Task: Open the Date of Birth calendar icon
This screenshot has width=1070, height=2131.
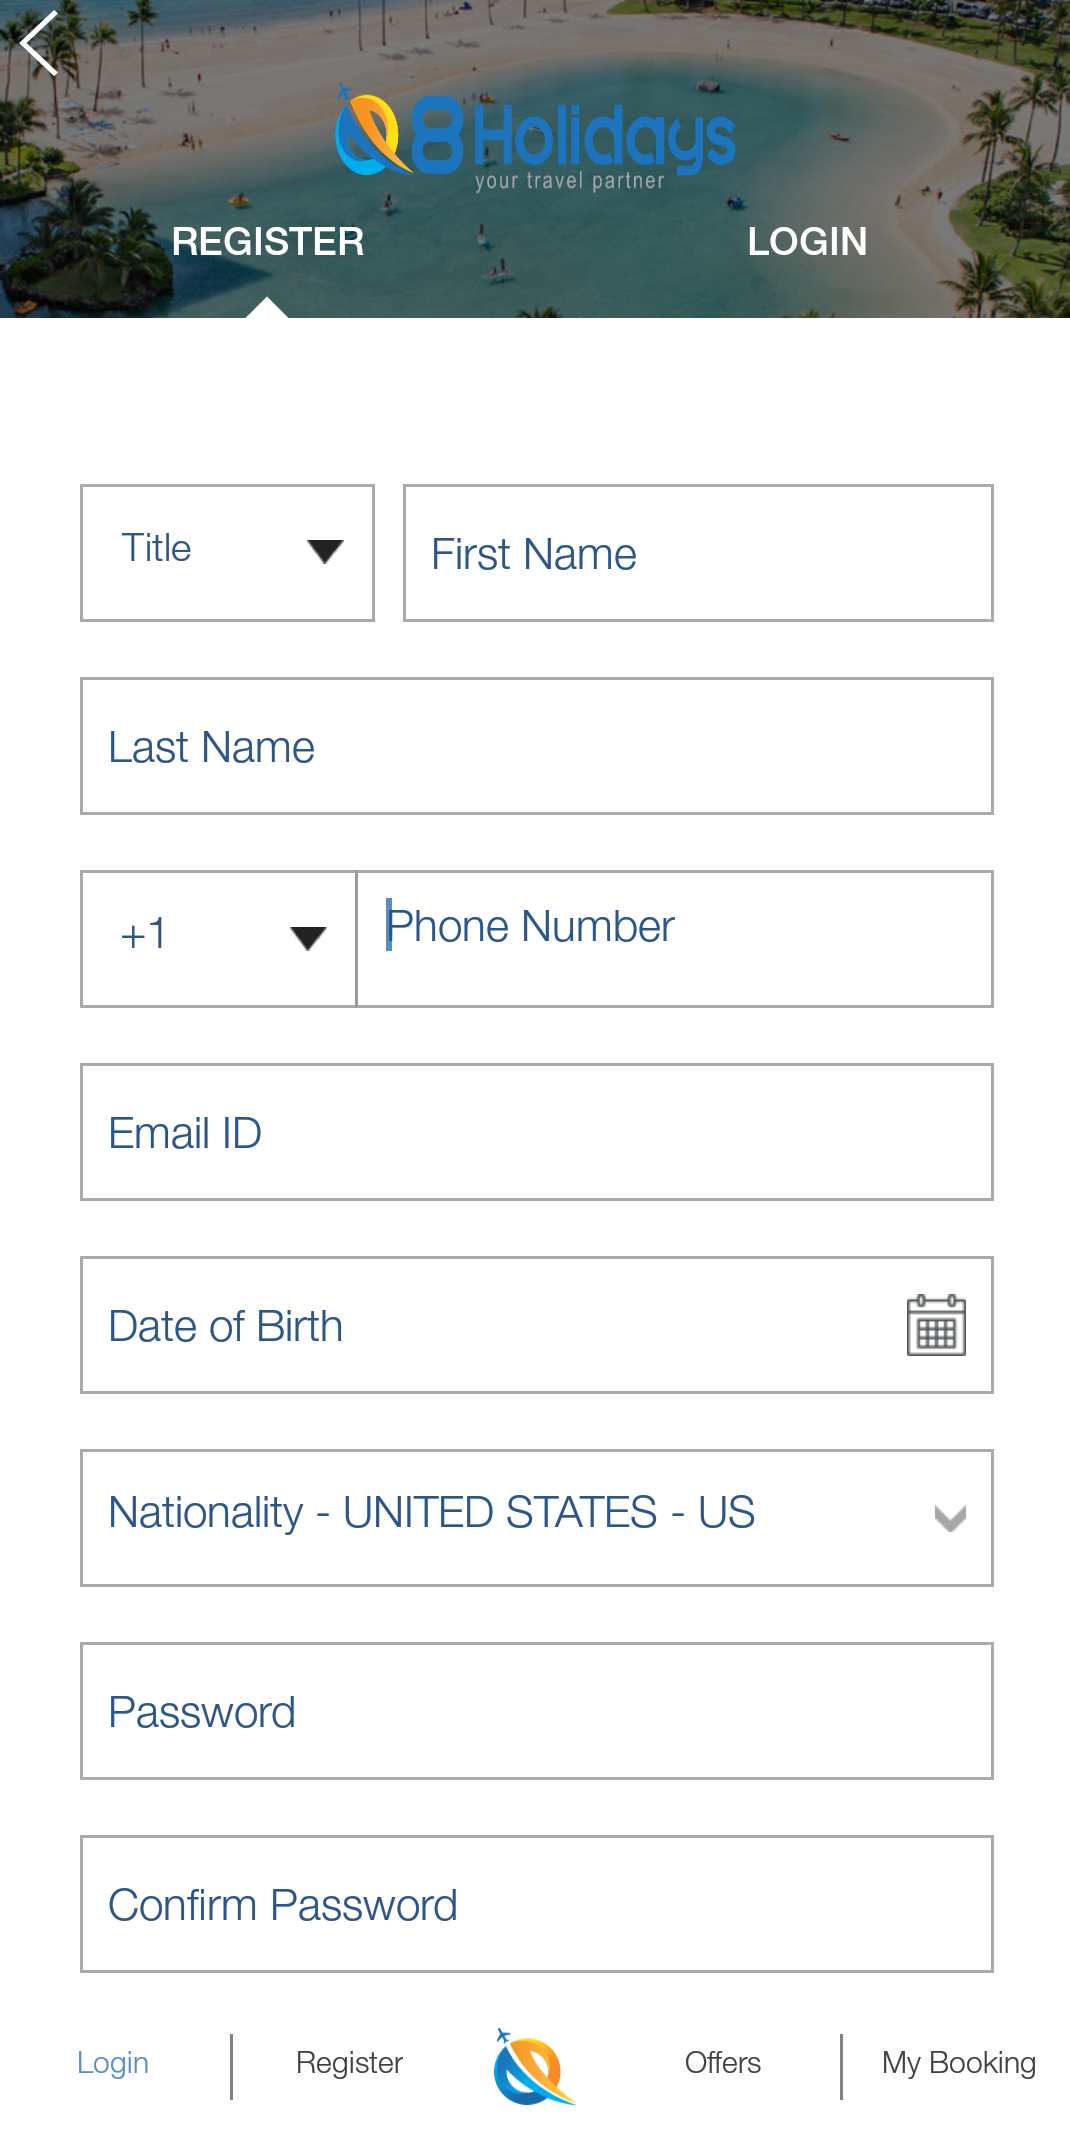Action: click(936, 1325)
